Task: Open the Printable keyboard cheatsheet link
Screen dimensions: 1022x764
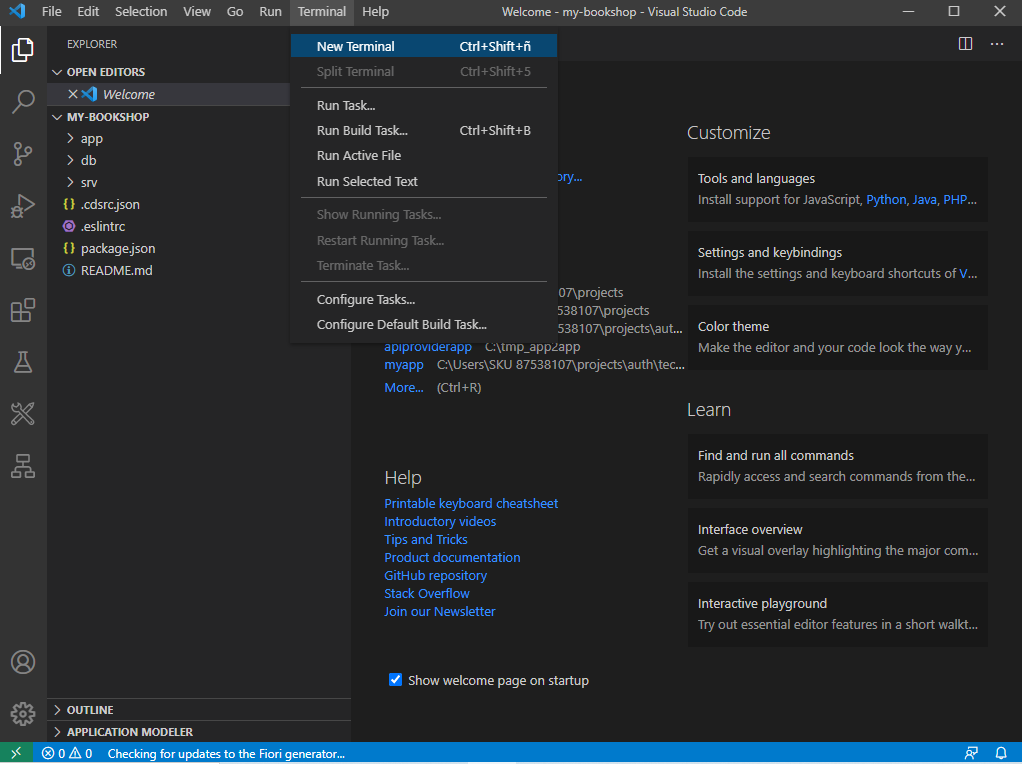Action: (x=471, y=503)
